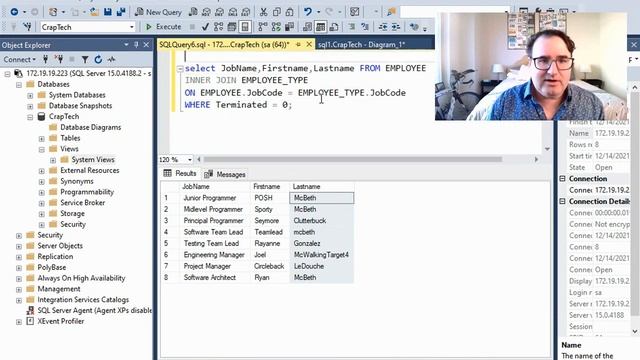Click the Change Connection icon
Image resolution: width=640 pixels, height=360 pixels.
tap(27, 27)
